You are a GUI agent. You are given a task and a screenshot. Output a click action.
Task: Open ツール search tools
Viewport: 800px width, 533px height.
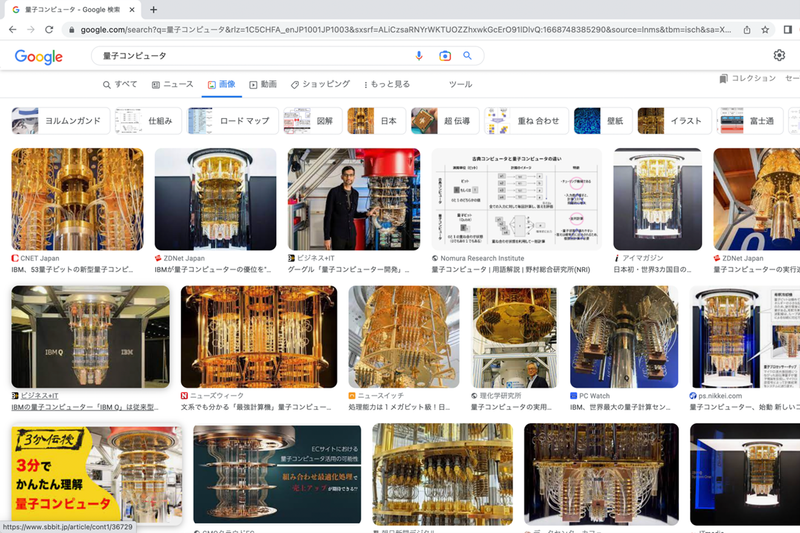coord(460,84)
